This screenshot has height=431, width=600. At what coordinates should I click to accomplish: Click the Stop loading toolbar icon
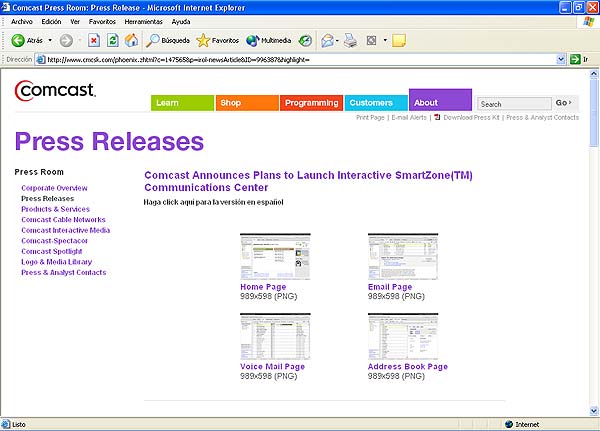pyautogui.click(x=94, y=41)
